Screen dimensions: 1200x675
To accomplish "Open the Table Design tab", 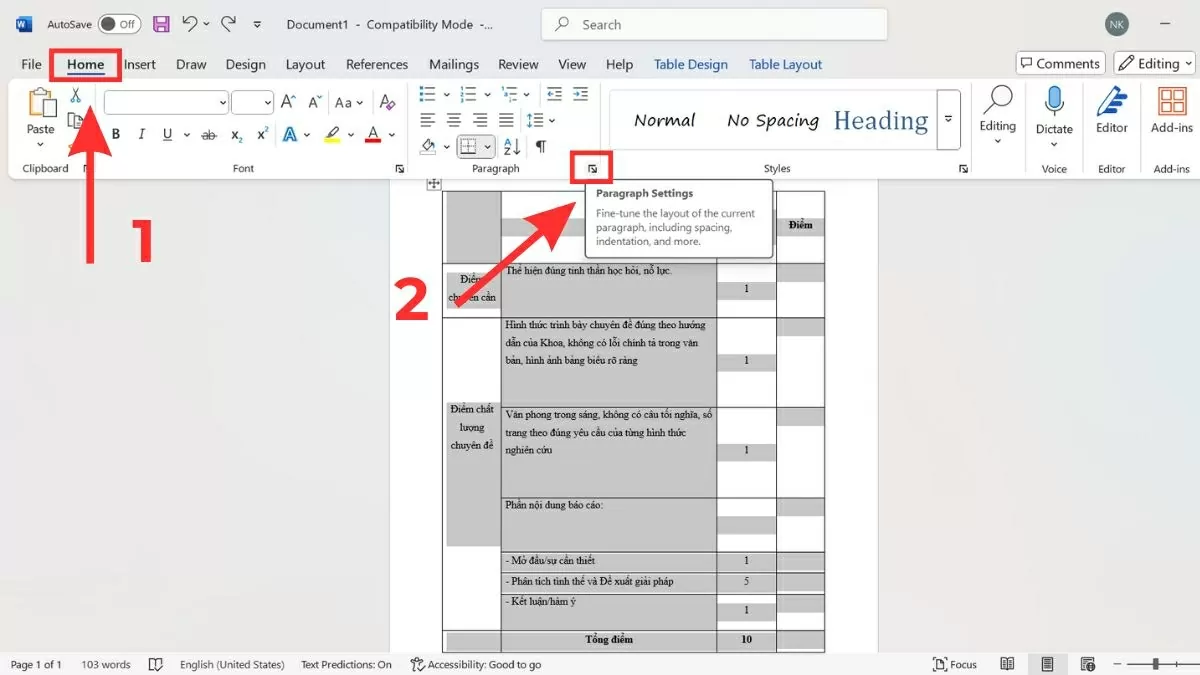I will [690, 64].
